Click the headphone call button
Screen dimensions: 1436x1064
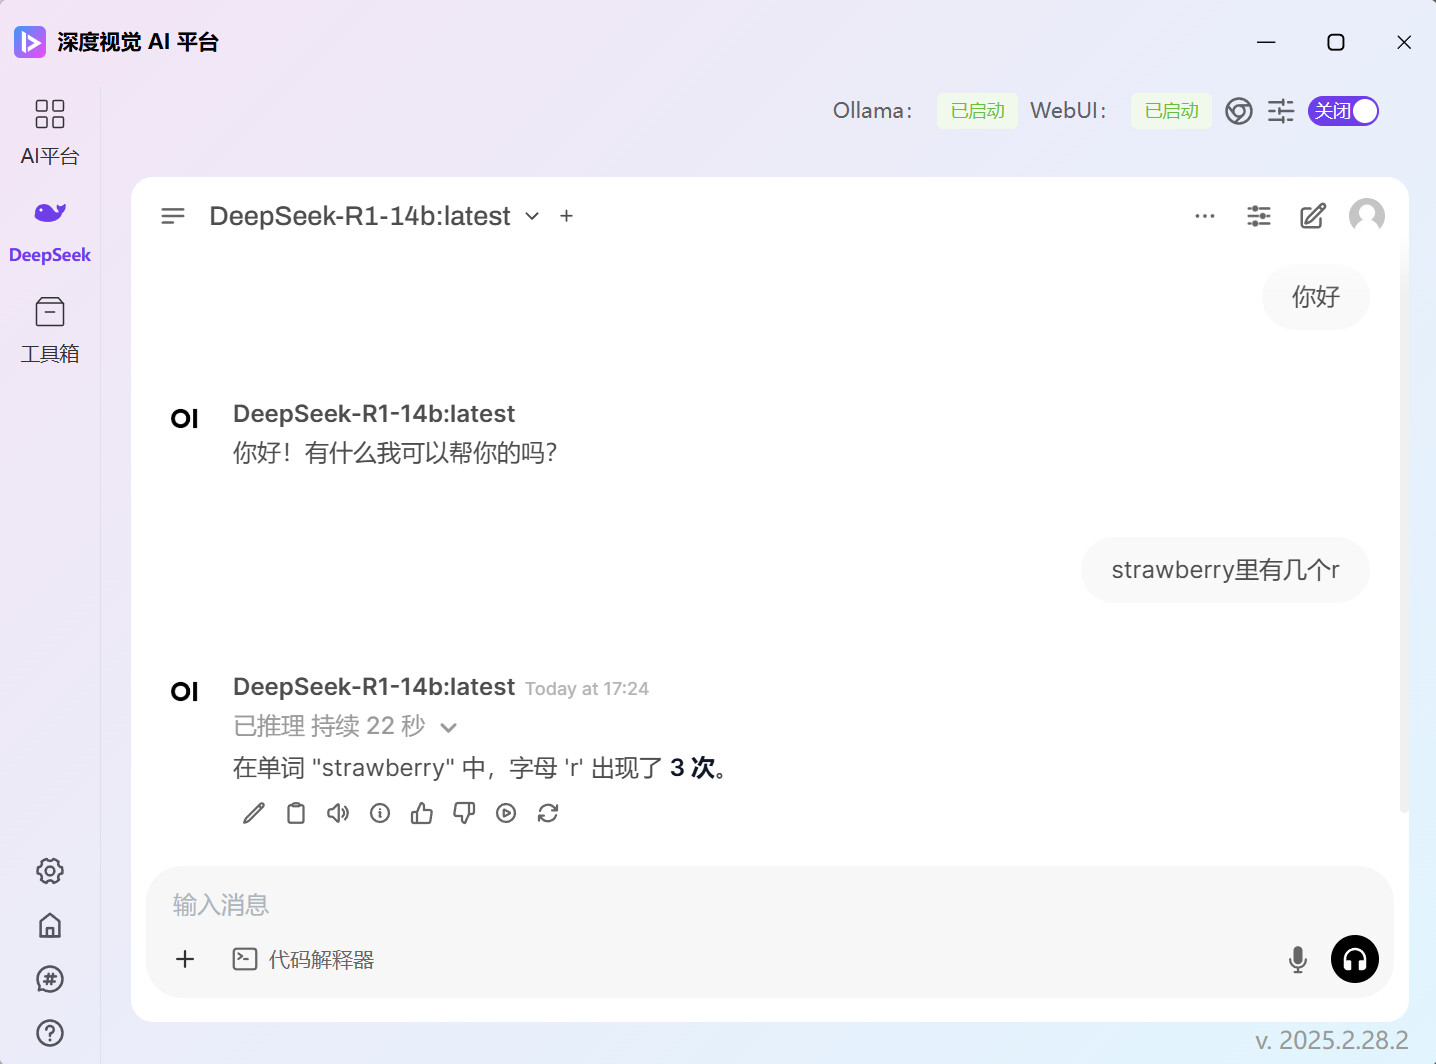point(1354,959)
